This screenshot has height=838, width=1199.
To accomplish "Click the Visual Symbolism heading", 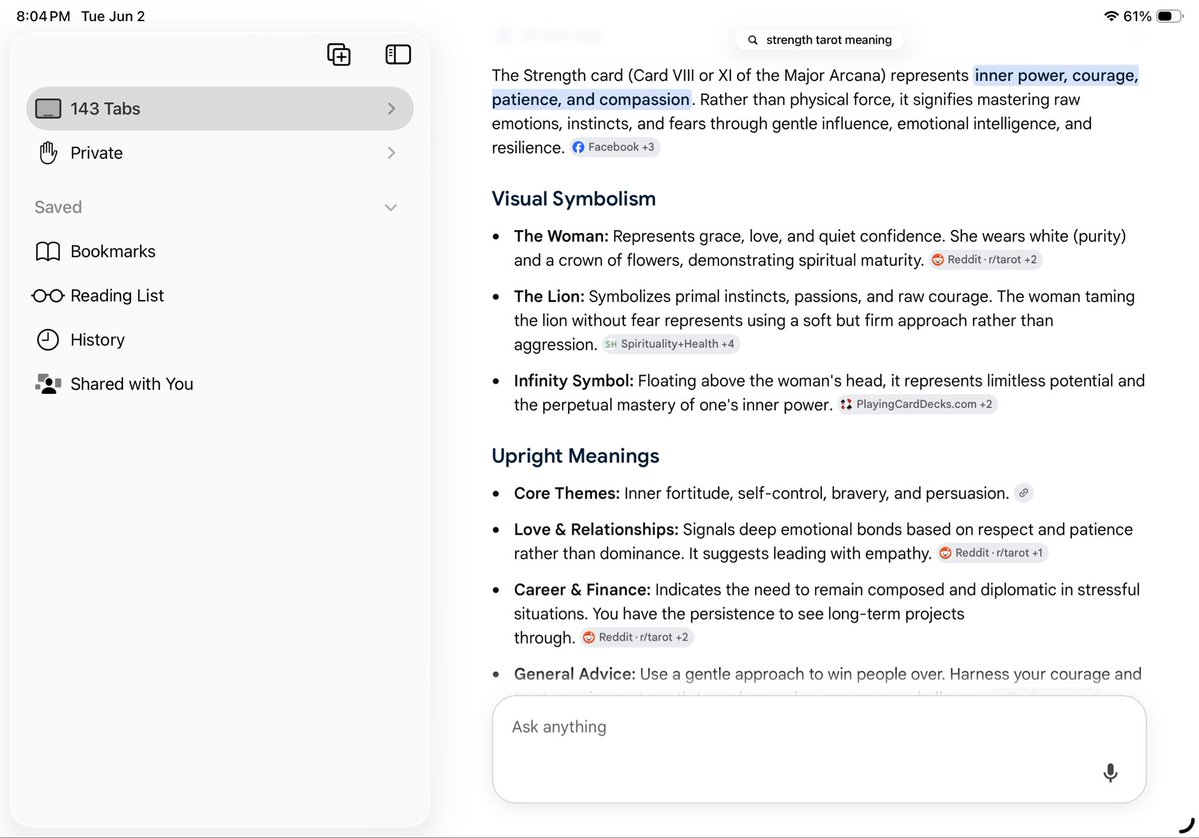I will [574, 199].
